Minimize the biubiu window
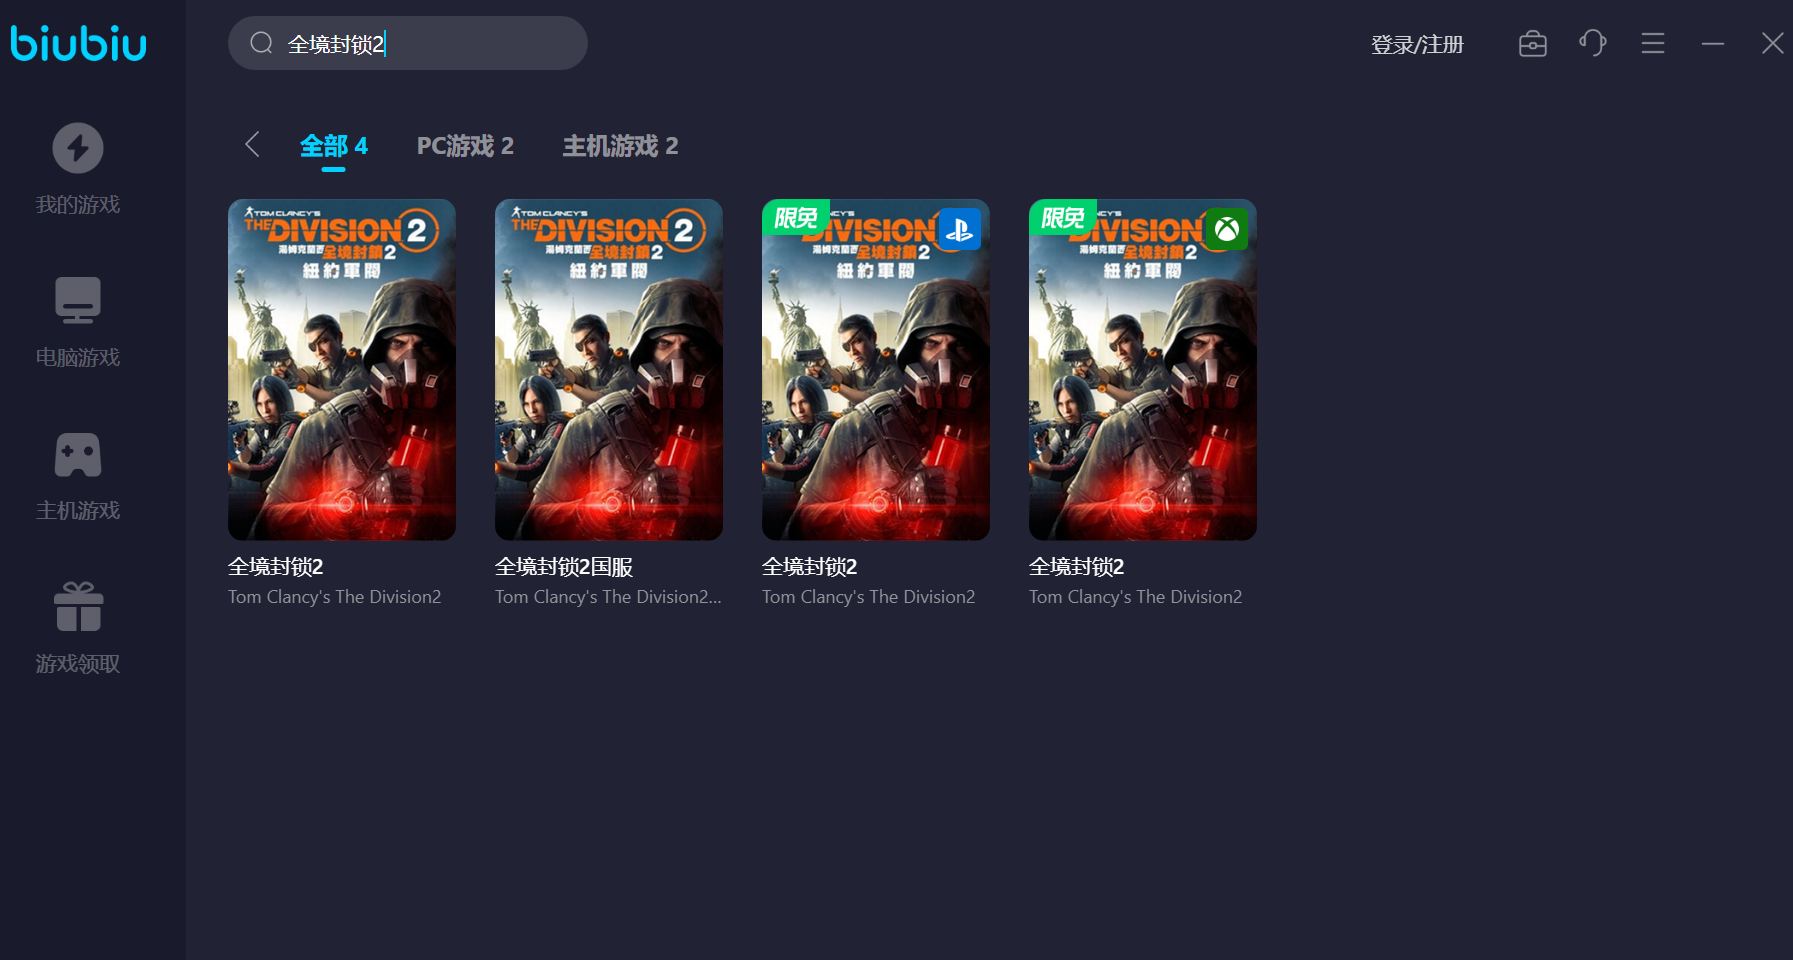Image resolution: width=1793 pixels, height=960 pixels. [1713, 44]
